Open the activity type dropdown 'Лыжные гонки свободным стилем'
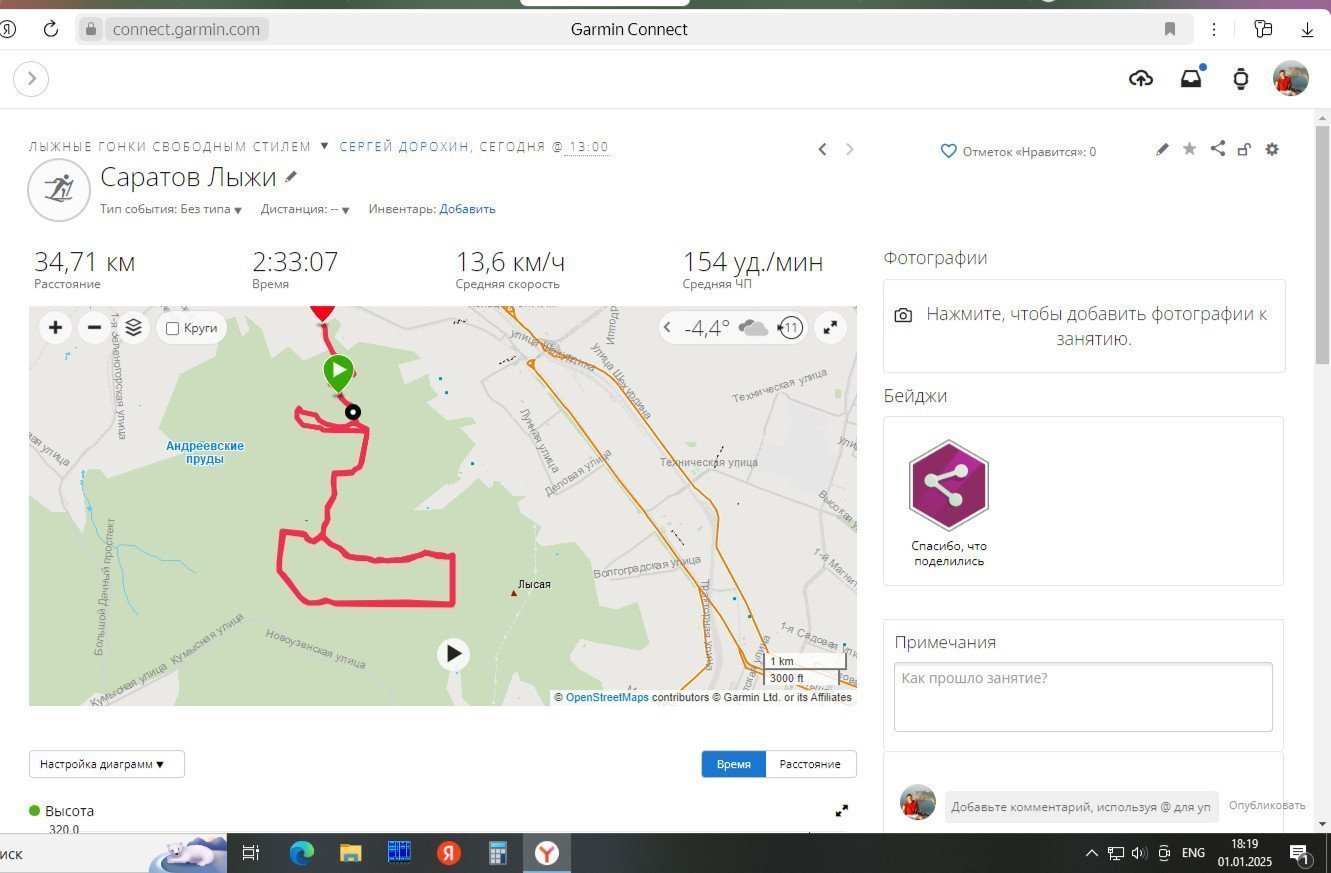This screenshot has height=873, width=1331. pyautogui.click(x=179, y=147)
